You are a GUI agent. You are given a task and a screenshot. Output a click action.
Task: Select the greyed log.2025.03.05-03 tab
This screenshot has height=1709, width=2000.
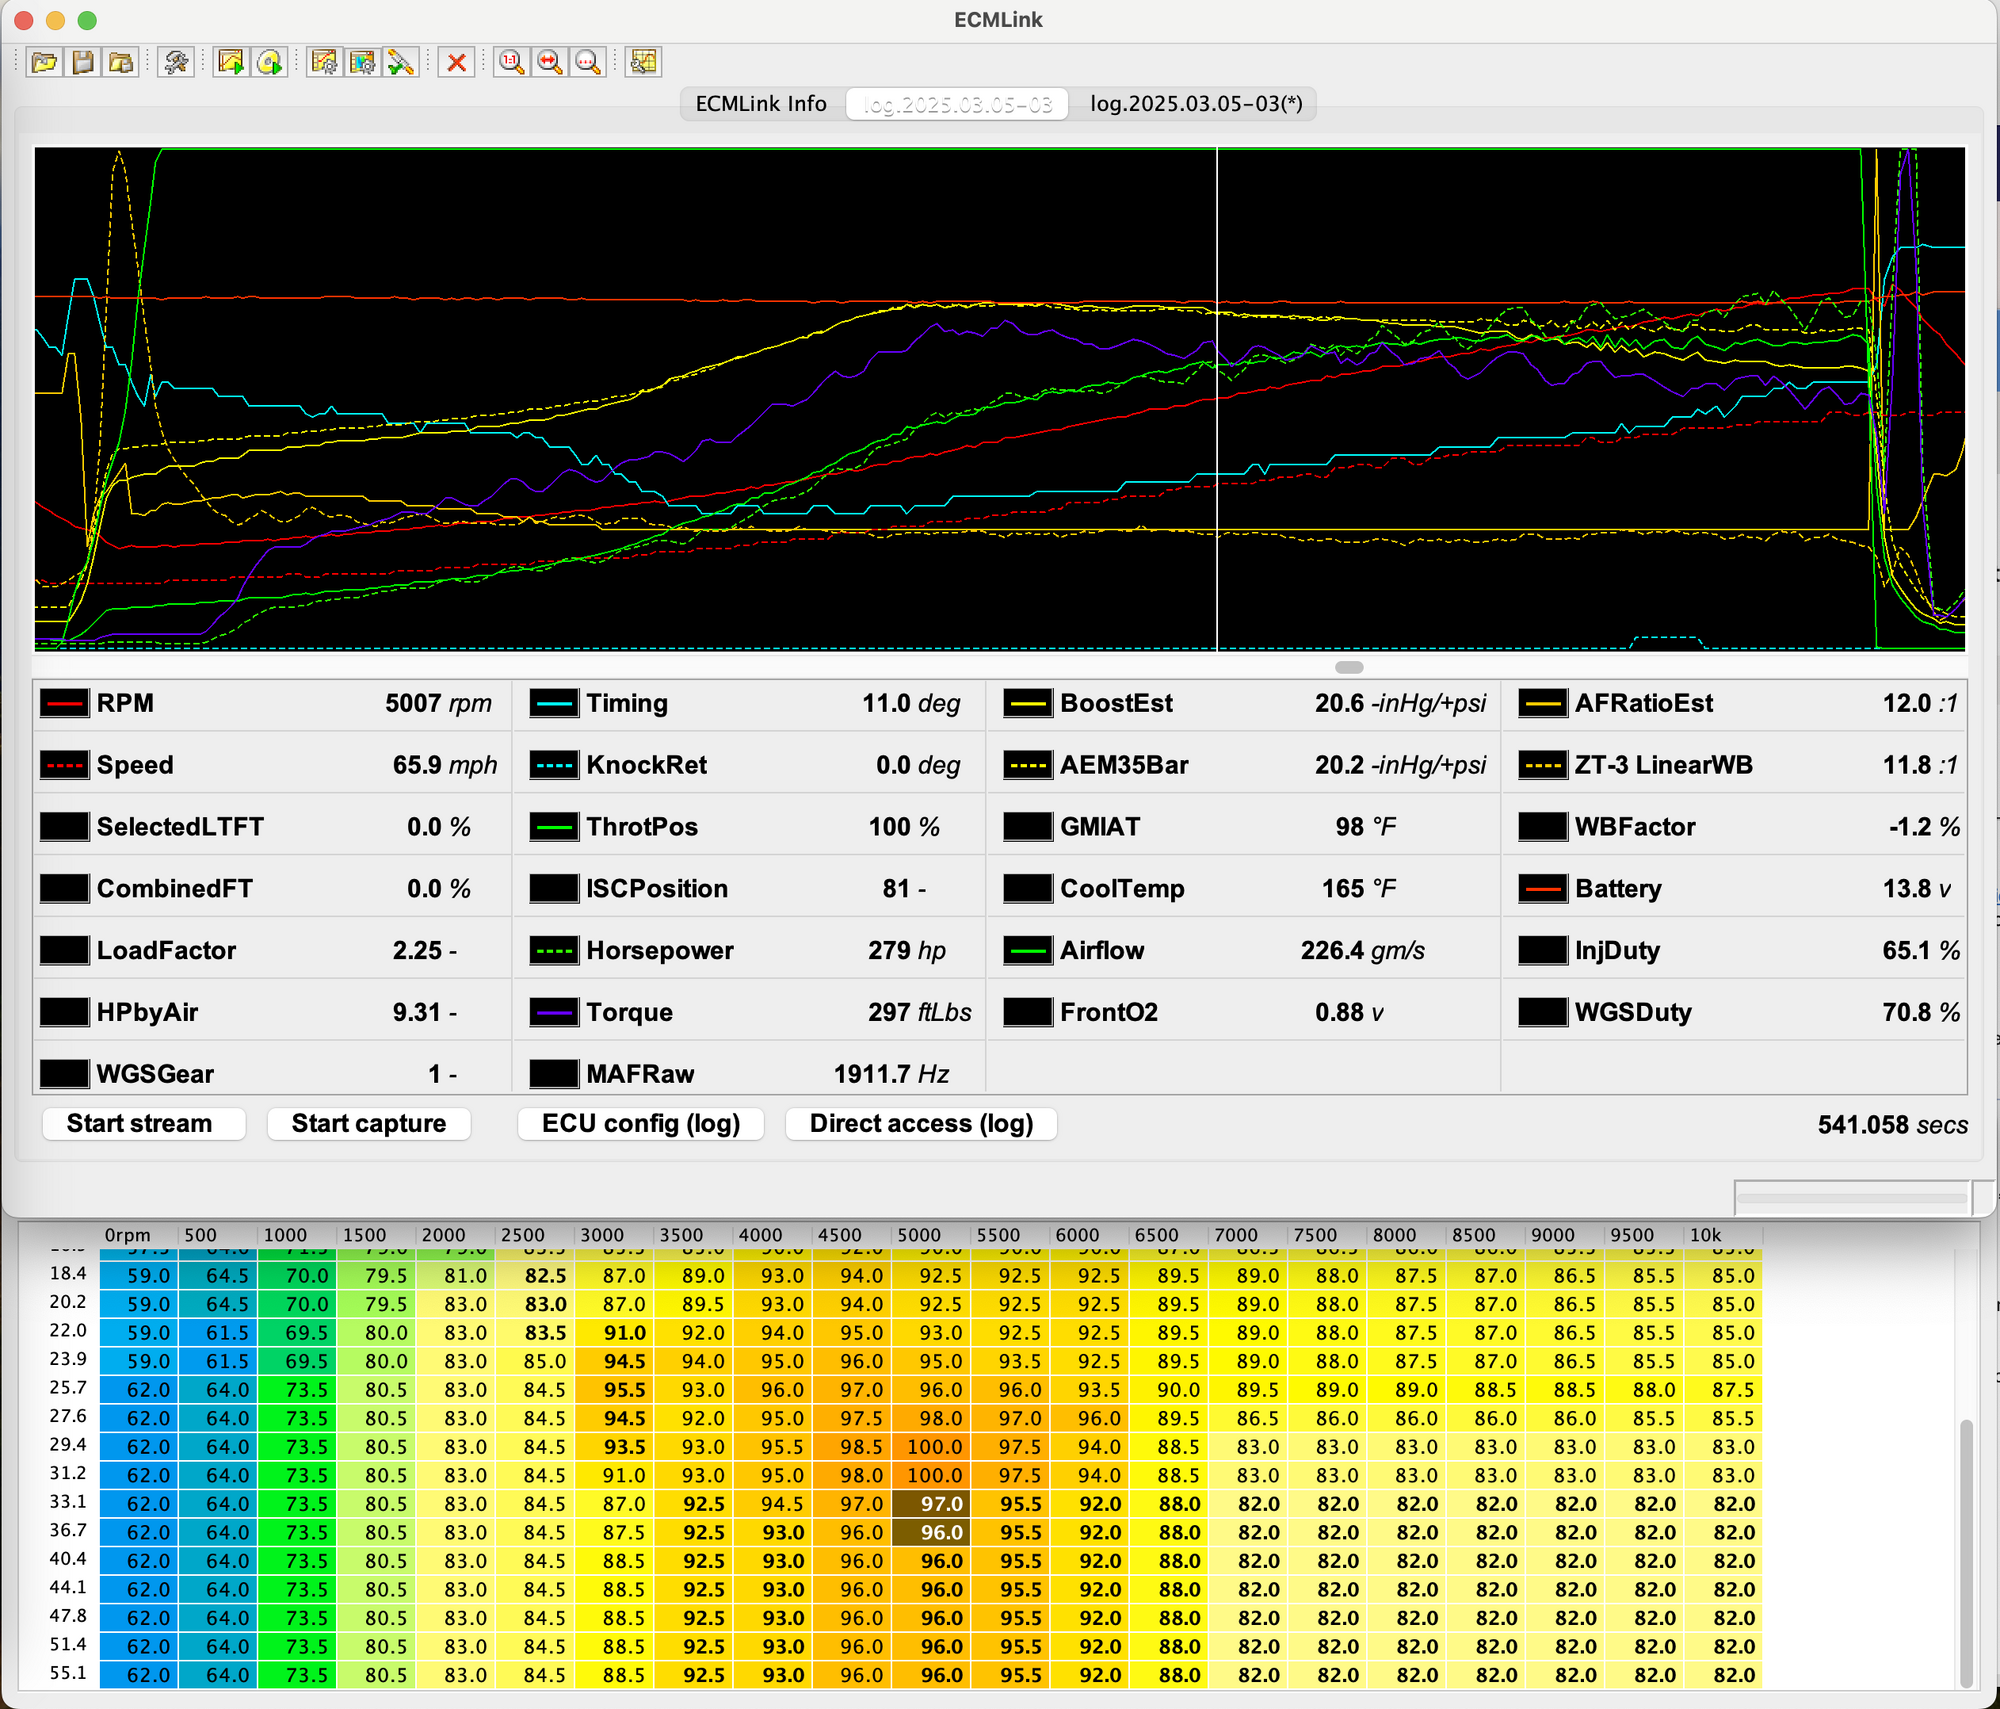tap(957, 104)
